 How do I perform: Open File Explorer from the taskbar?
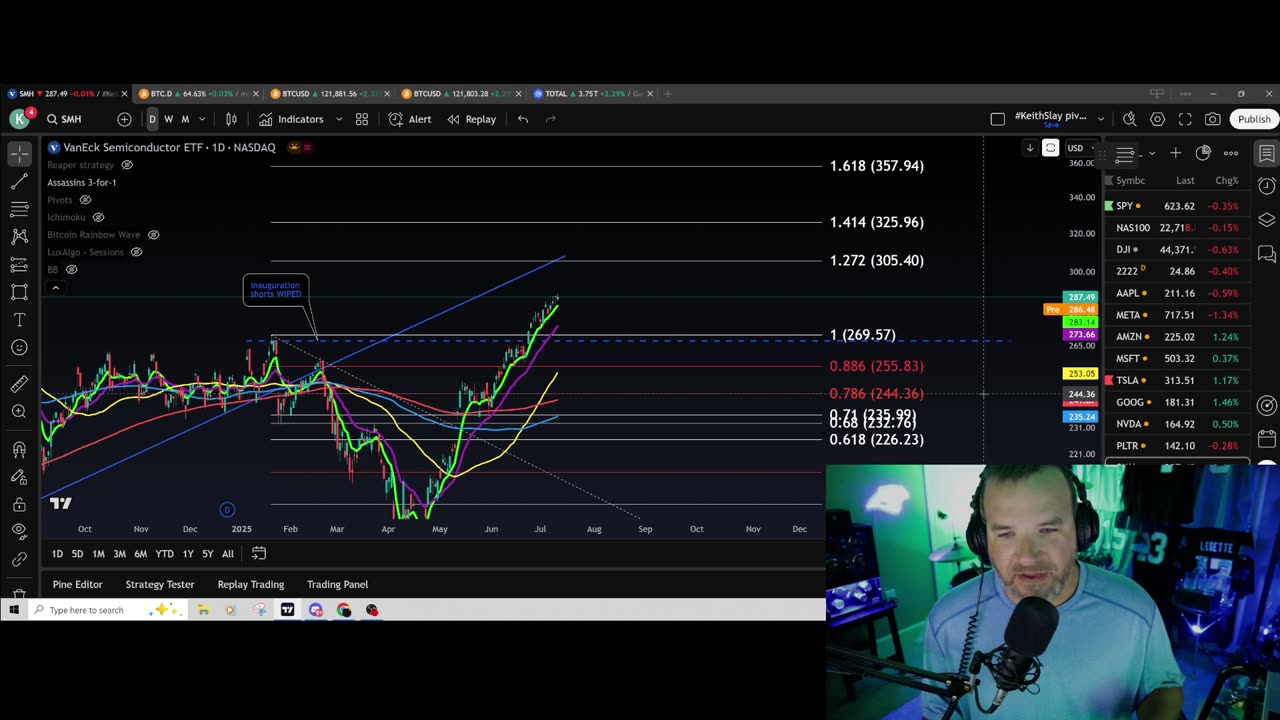(203, 610)
